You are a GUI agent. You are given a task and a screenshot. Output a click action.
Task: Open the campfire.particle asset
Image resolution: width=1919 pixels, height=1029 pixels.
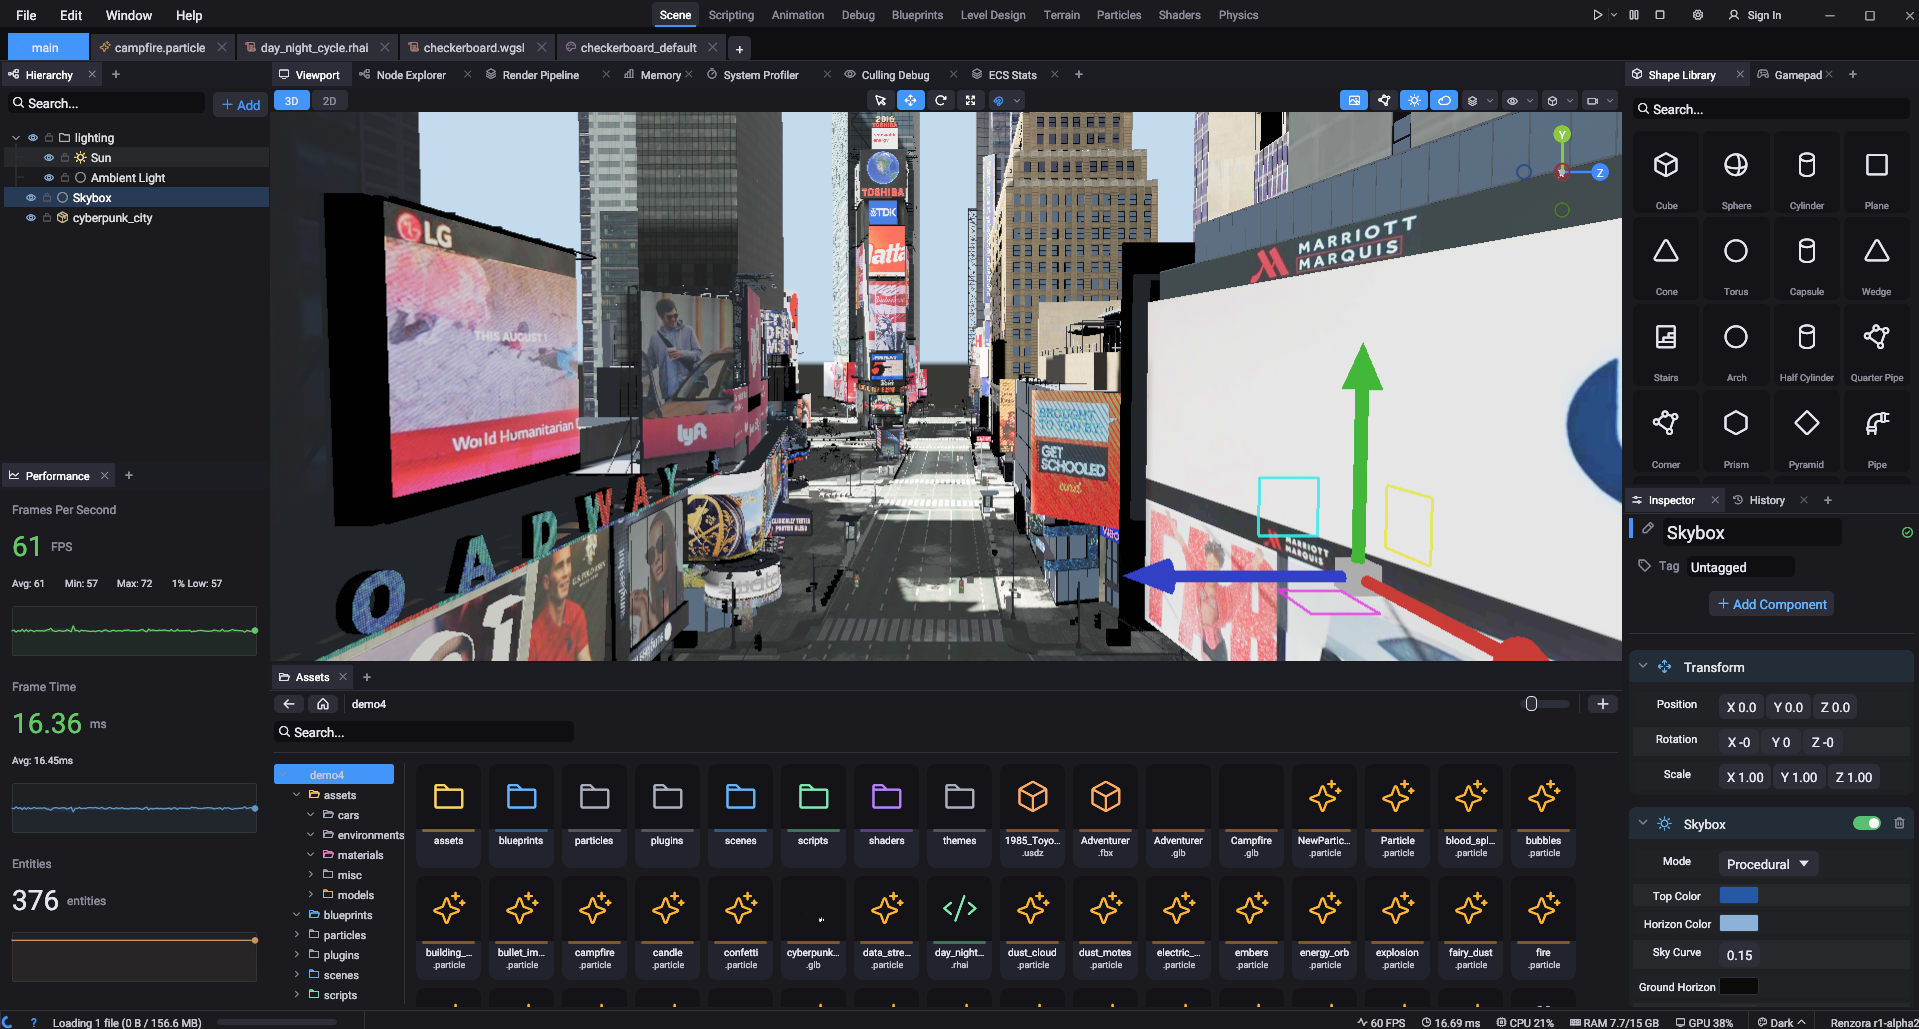(x=594, y=925)
